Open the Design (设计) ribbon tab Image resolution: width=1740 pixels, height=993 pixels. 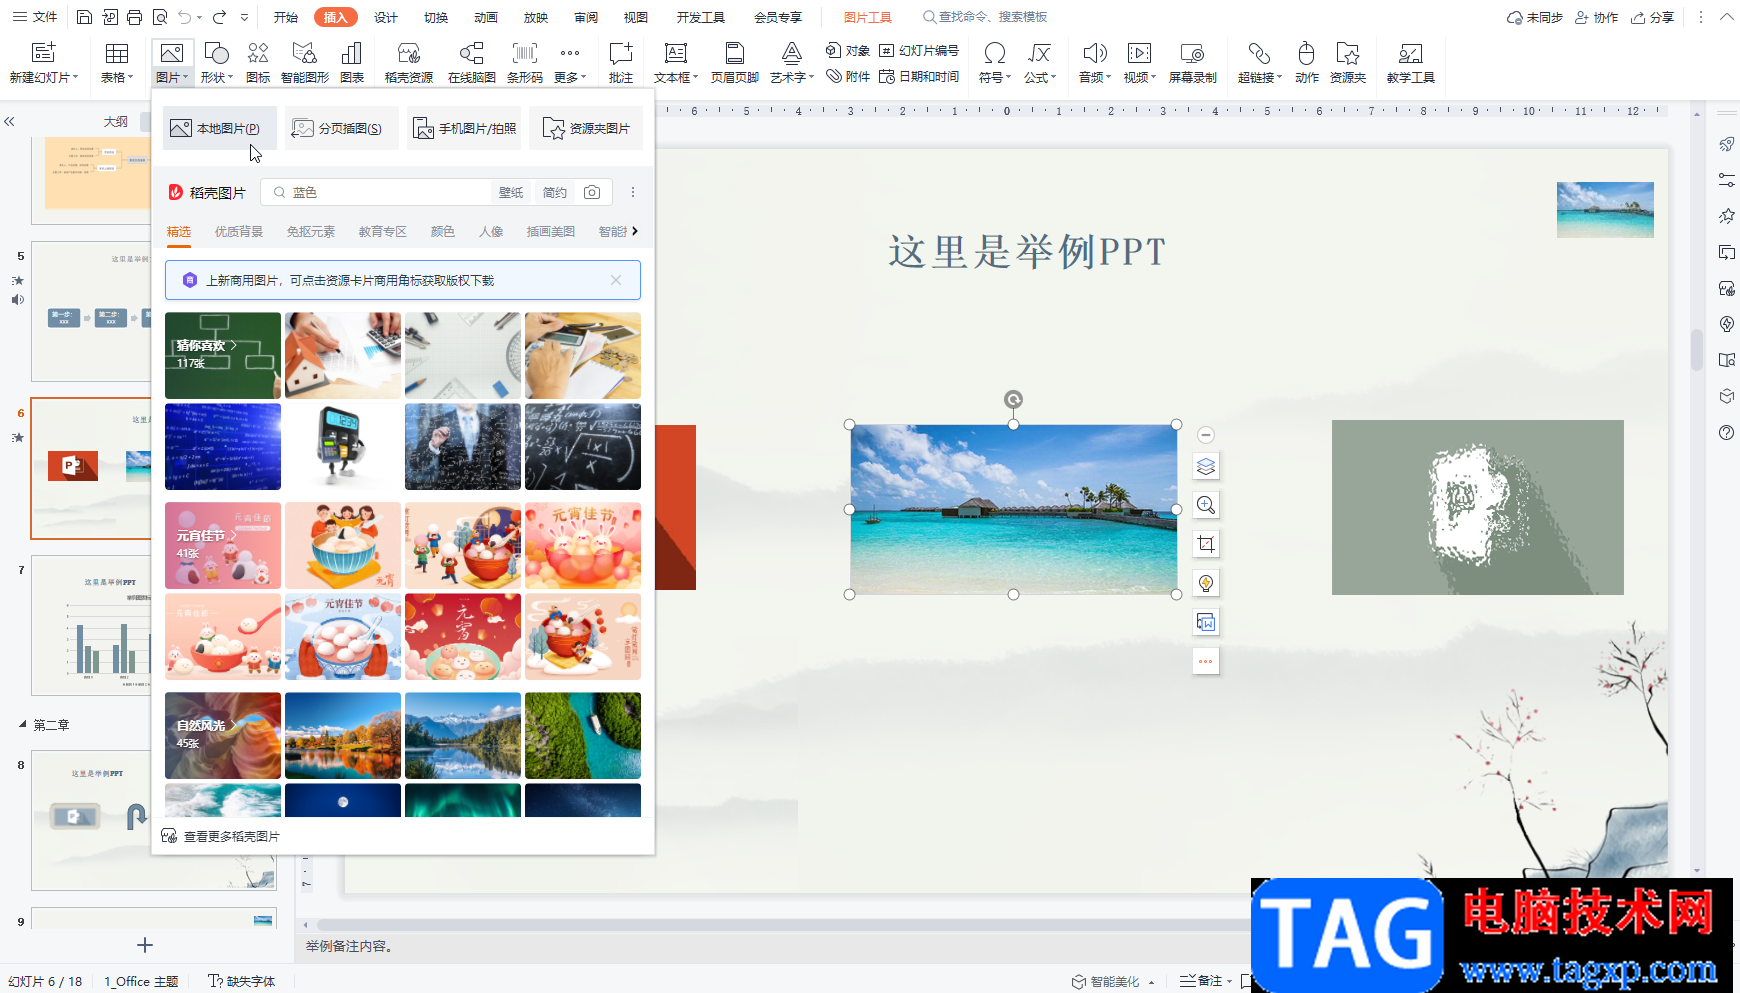point(386,17)
